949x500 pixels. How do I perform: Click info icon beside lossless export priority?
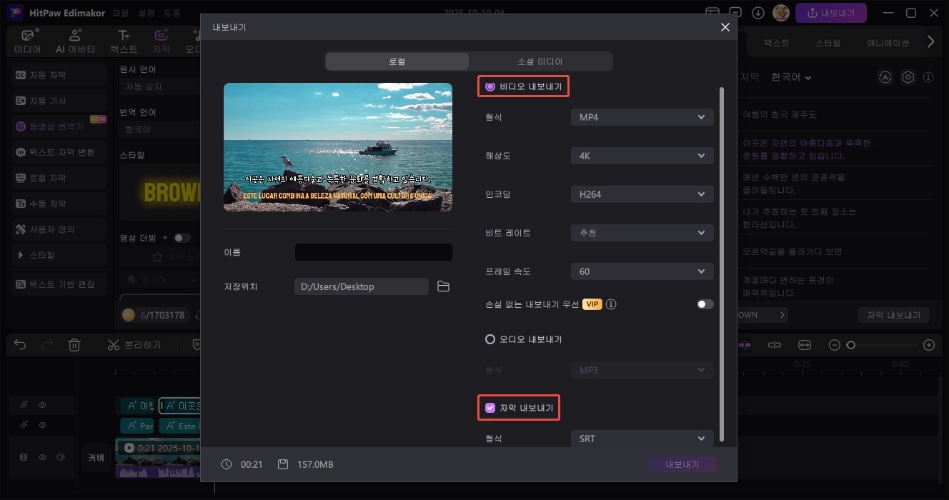pos(610,304)
